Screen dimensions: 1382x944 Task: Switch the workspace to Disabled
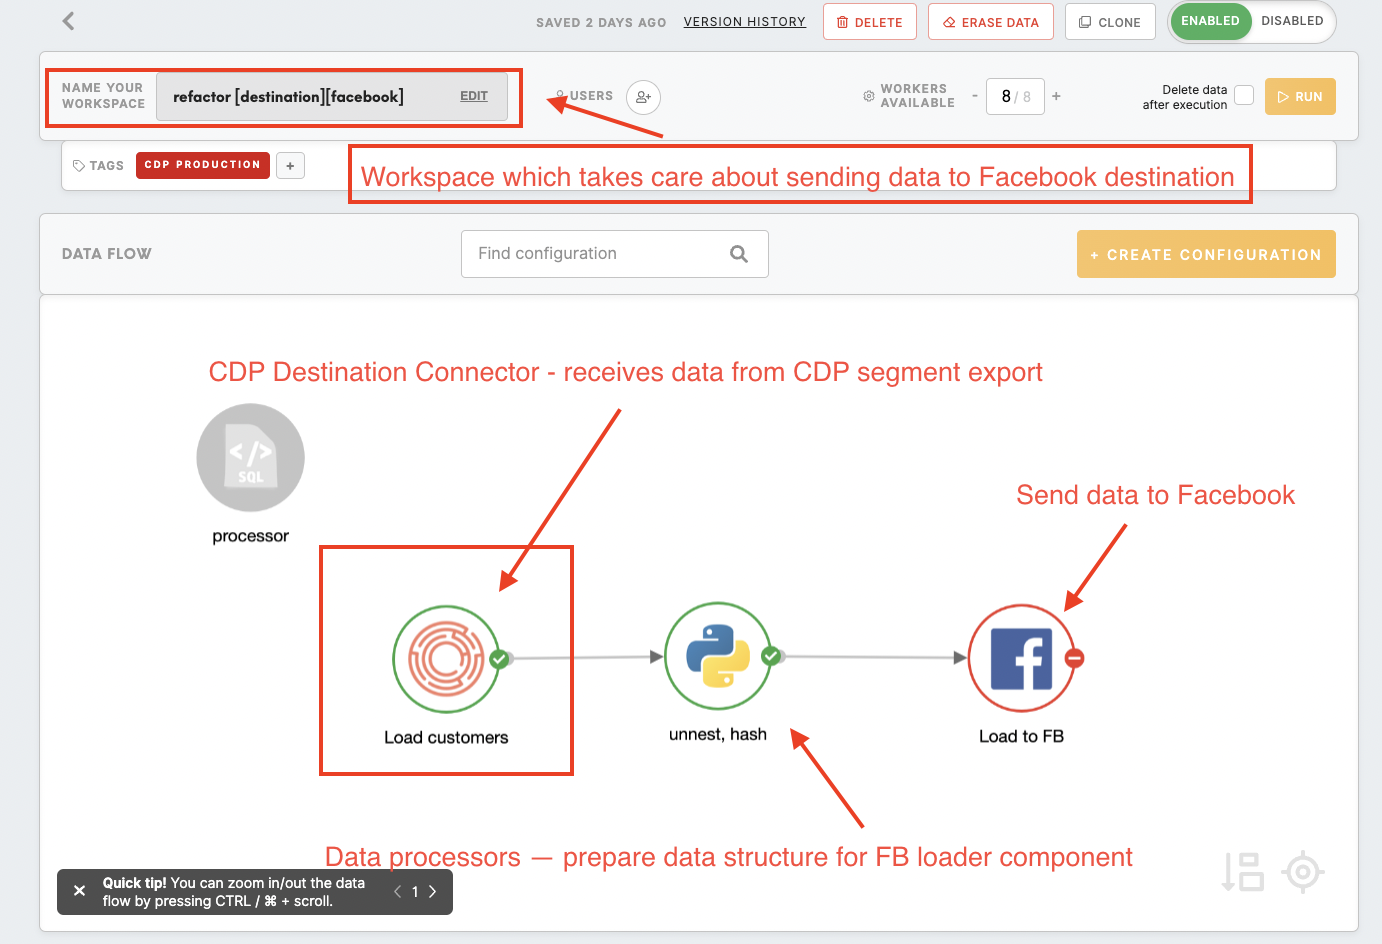pos(1292,21)
